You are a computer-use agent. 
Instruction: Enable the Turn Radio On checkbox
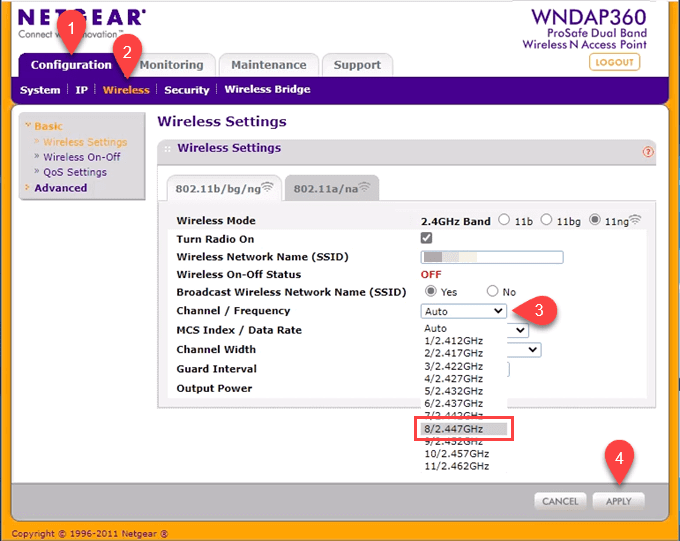(427, 238)
